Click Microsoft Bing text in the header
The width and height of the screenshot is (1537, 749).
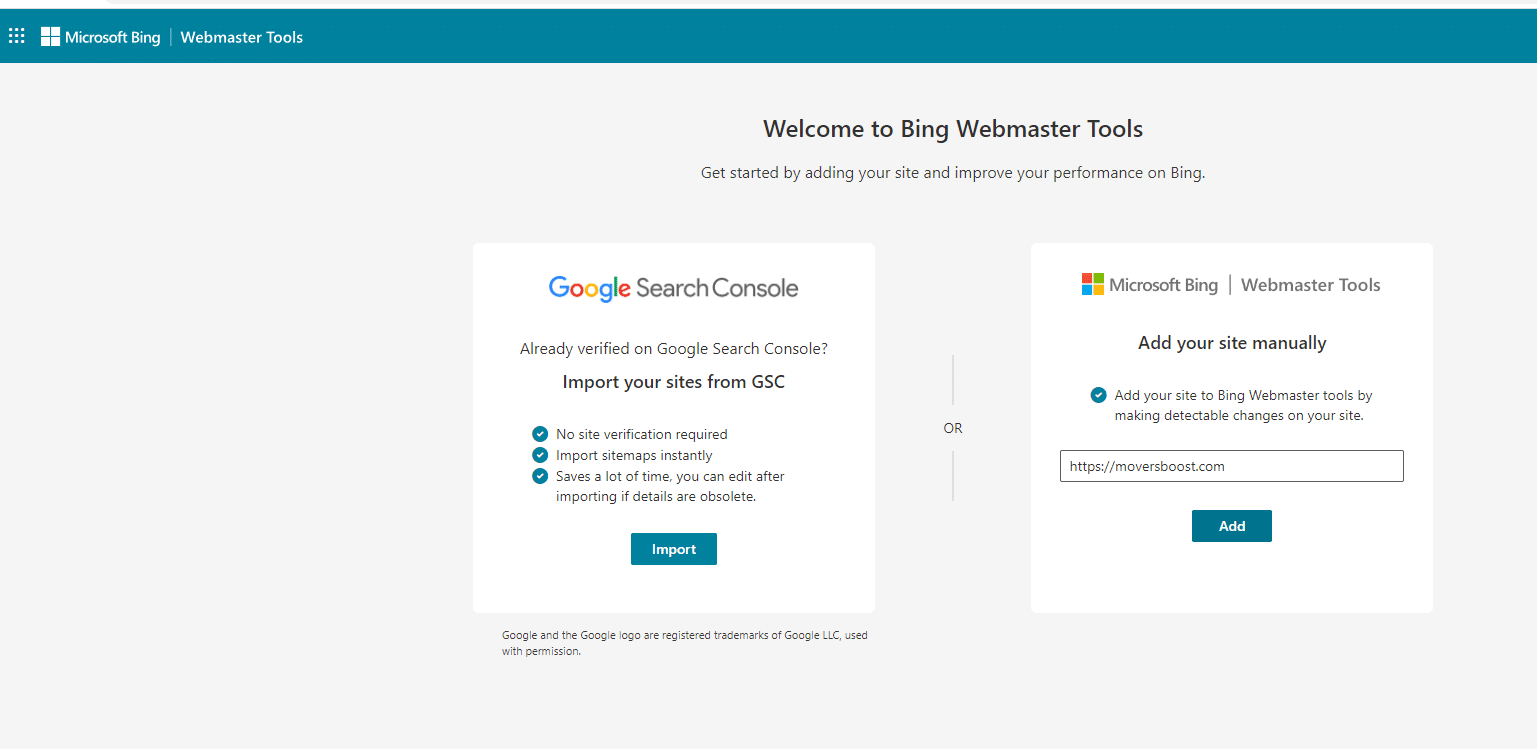(112, 37)
